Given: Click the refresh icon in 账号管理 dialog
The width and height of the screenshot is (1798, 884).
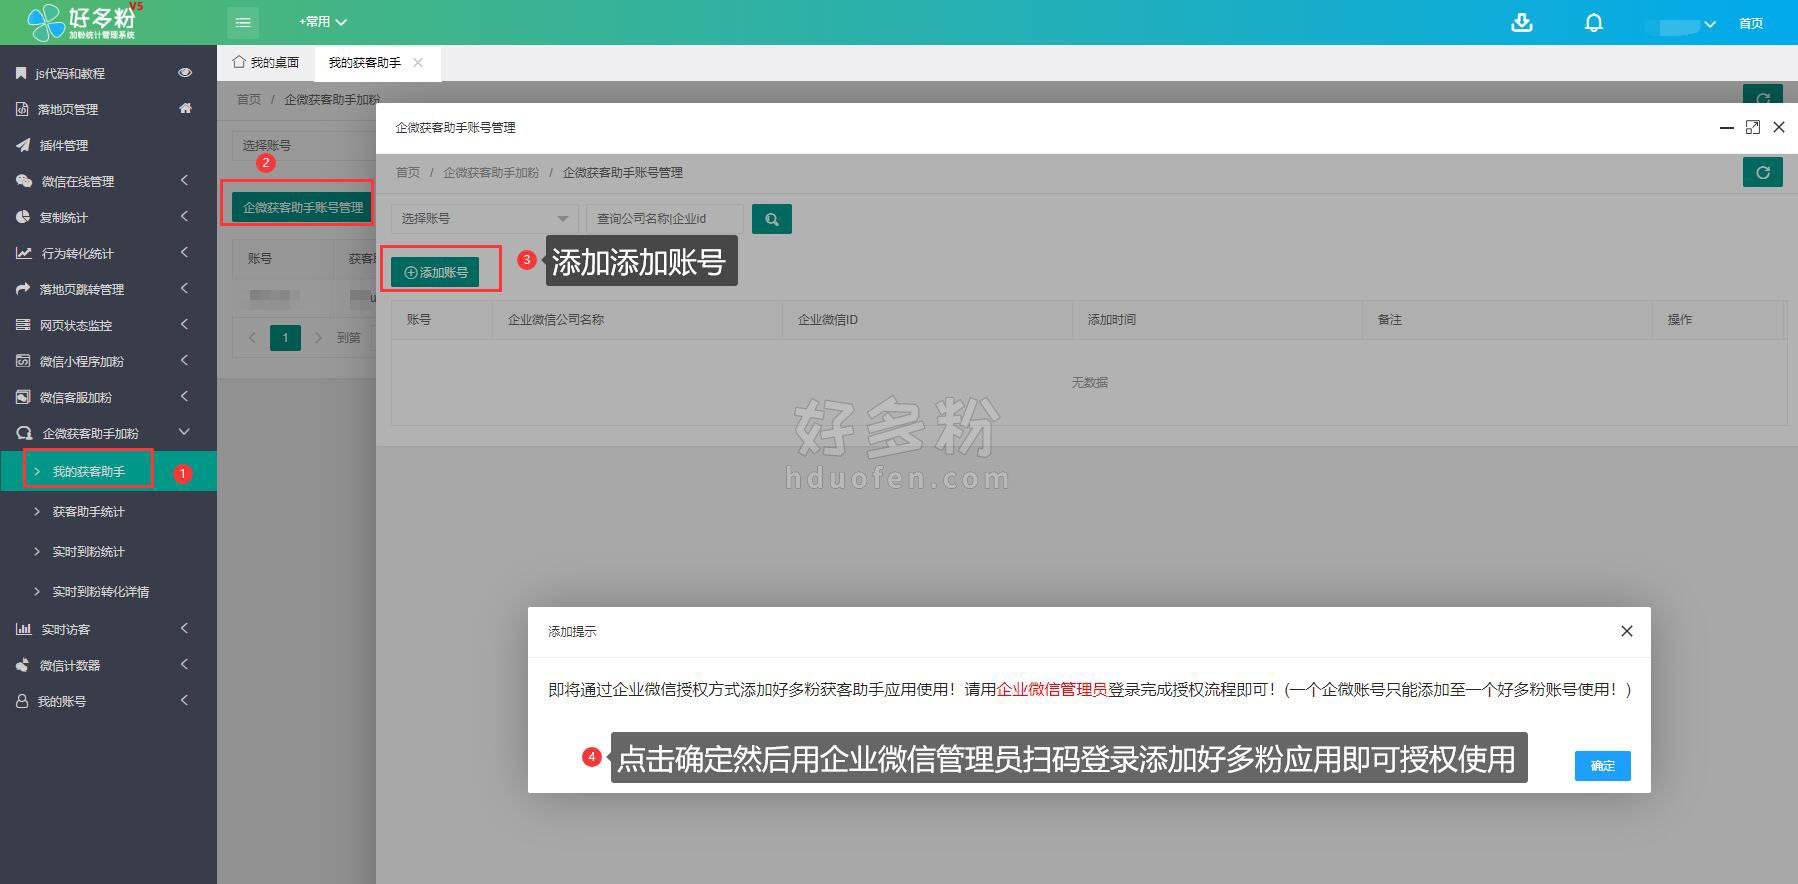Looking at the screenshot, I should click(x=1762, y=172).
